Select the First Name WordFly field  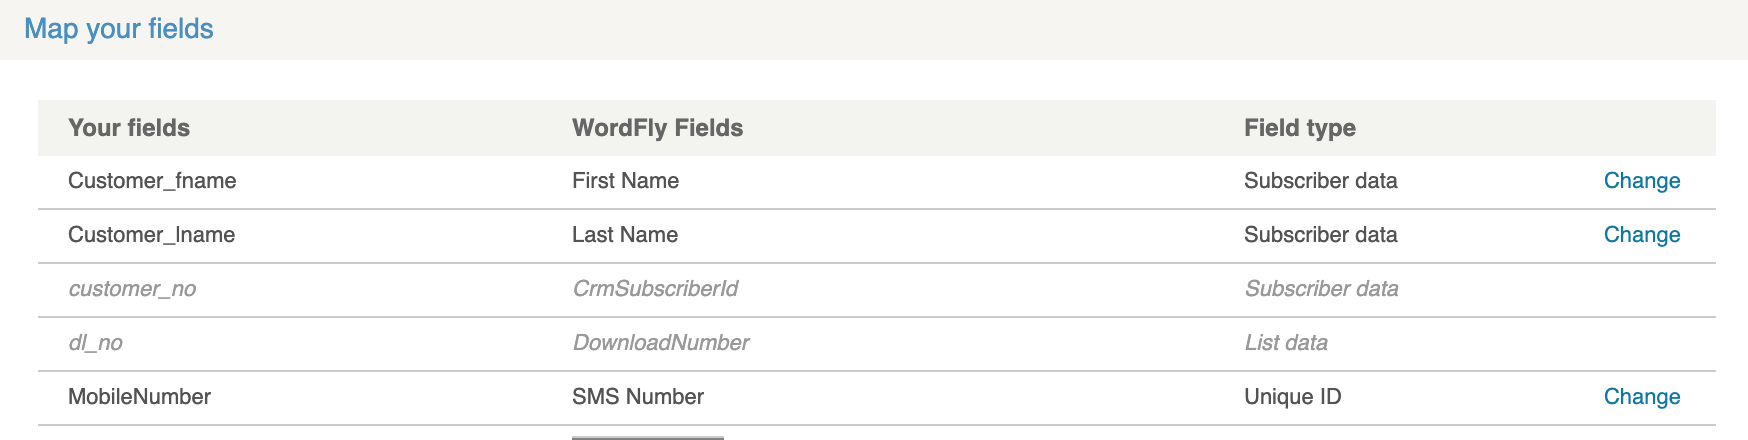pos(625,181)
